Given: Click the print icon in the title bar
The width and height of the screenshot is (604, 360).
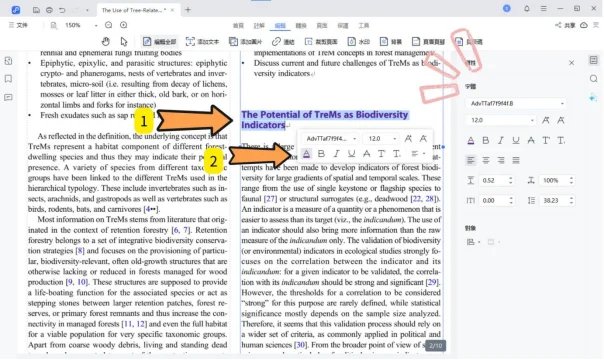Looking at the screenshot, I should [49, 10].
